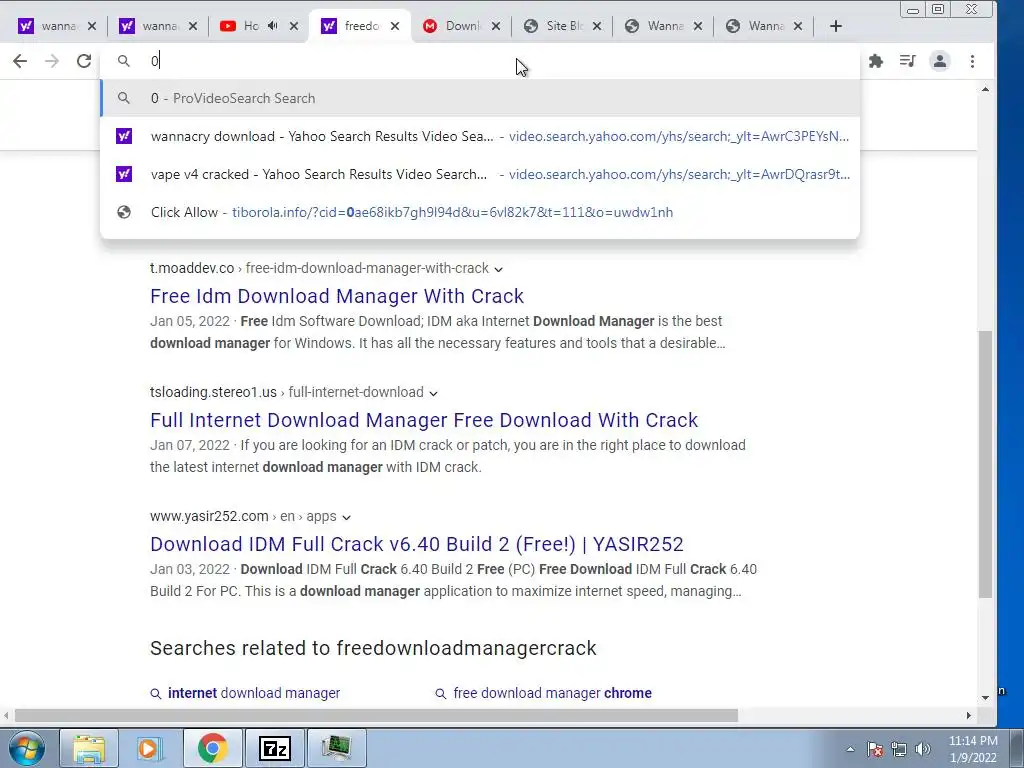Expand the t.moaddev.co result dropdown arrow
This screenshot has height=768, width=1024.
tap(498, 269)
